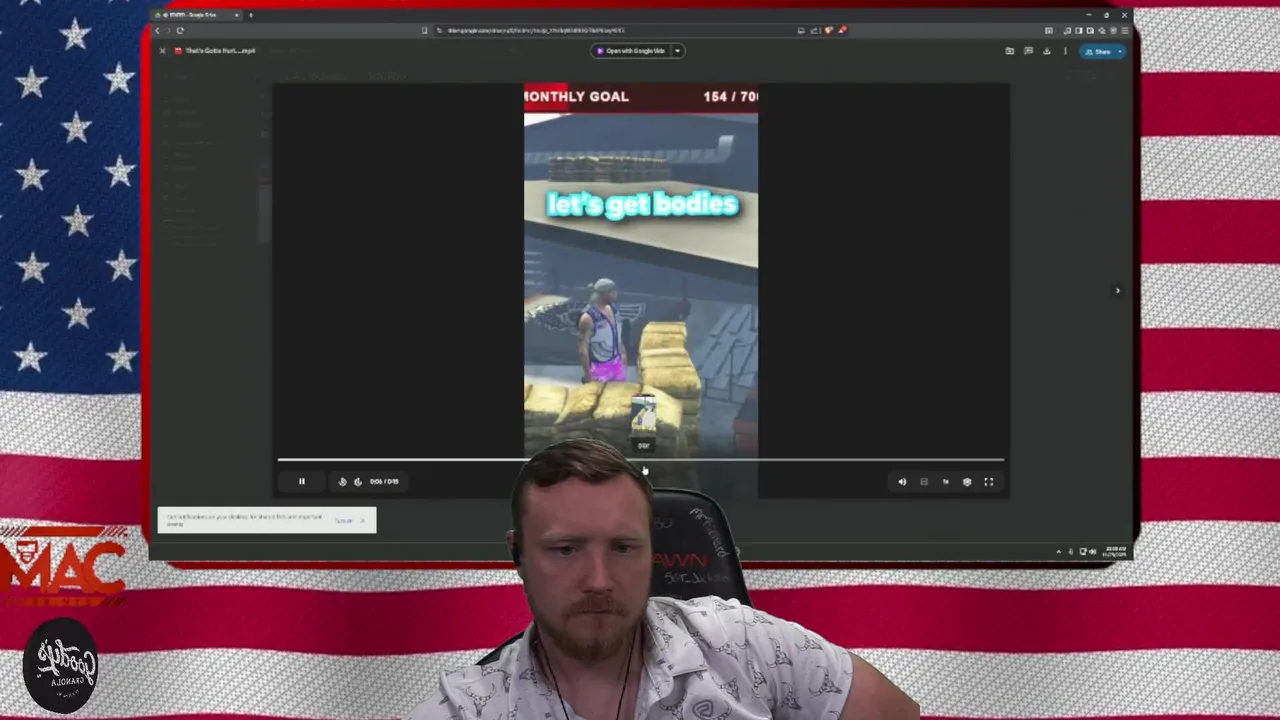Click the video frame showing let's get bodies
This screenshot has height=720, width=1280.
tap(641, 290)
